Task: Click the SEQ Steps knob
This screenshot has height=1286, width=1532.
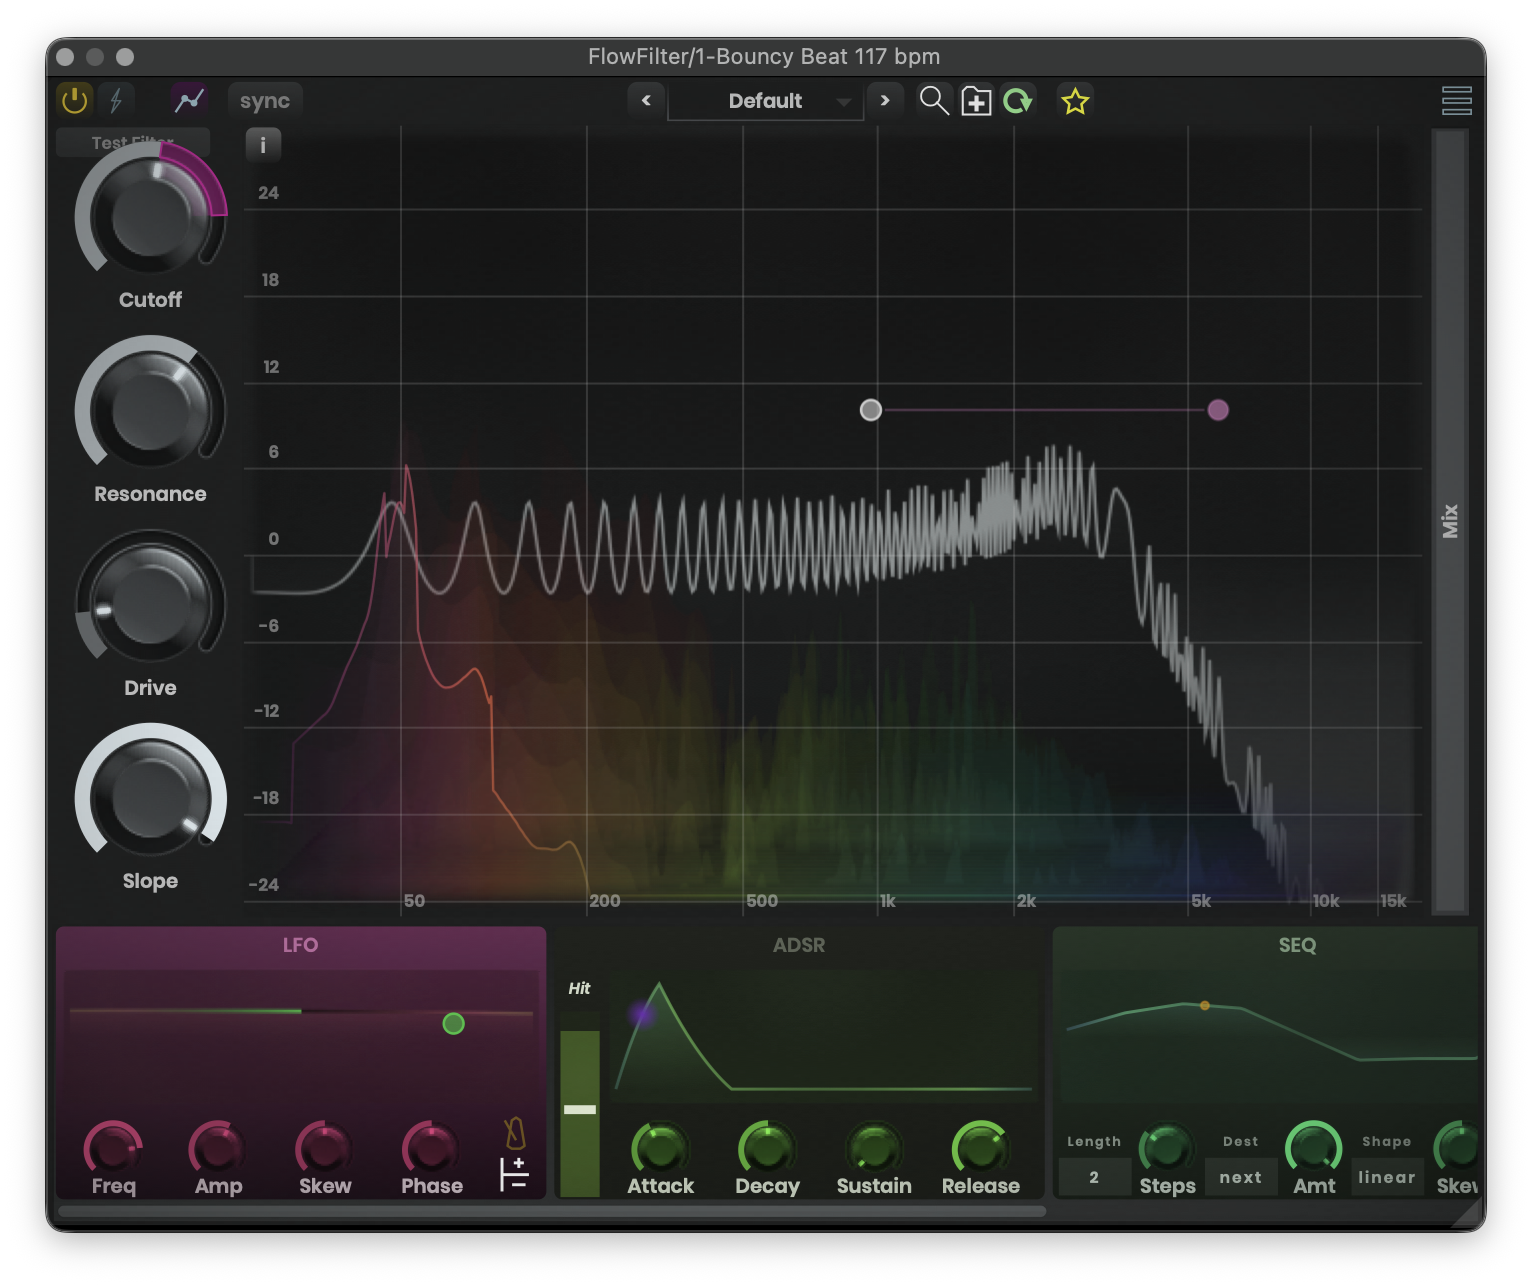Action: click(1167, 1150)
